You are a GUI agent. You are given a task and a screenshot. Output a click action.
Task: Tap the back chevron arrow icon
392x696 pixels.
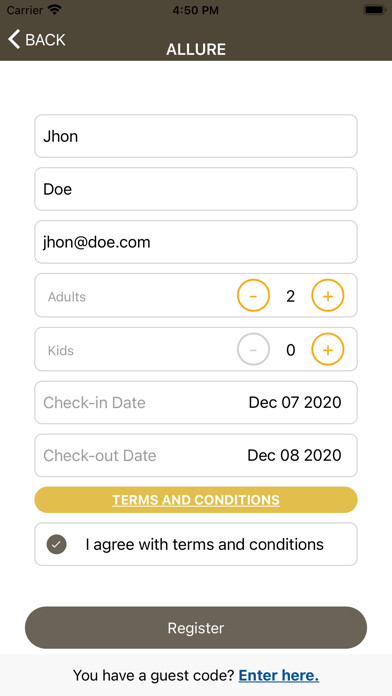14,39
